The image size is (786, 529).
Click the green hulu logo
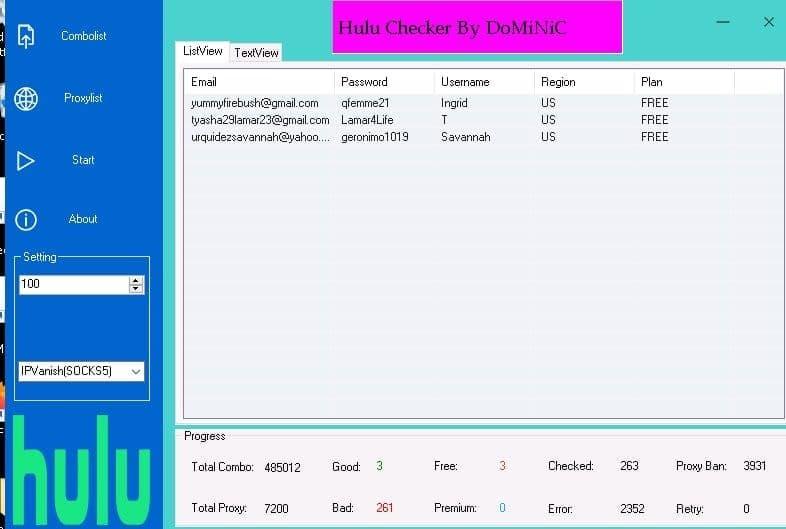(x=81, y=470)
